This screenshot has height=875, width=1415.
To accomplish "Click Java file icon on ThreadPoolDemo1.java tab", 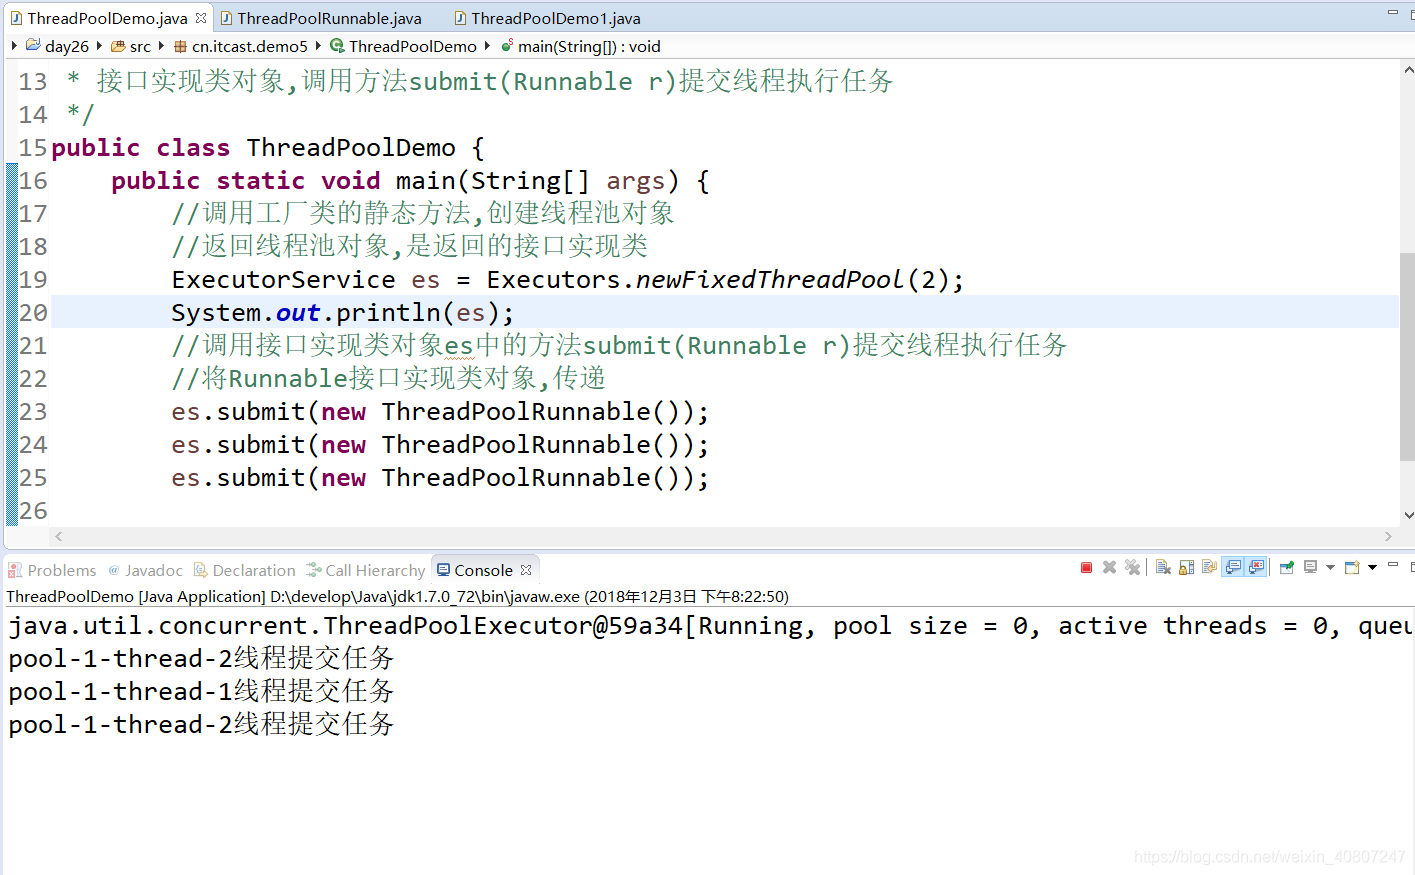I will [x=460, y=18].
